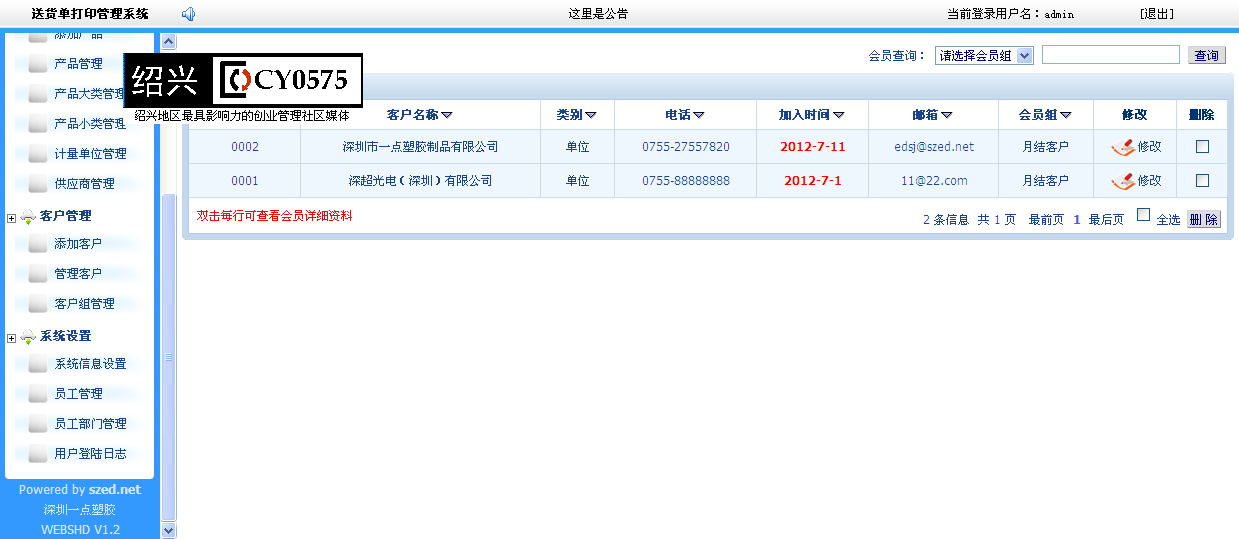Sort by the 类别 column header arrow
This screenshot has height=539, width=1239.
(x=591, y=115)
